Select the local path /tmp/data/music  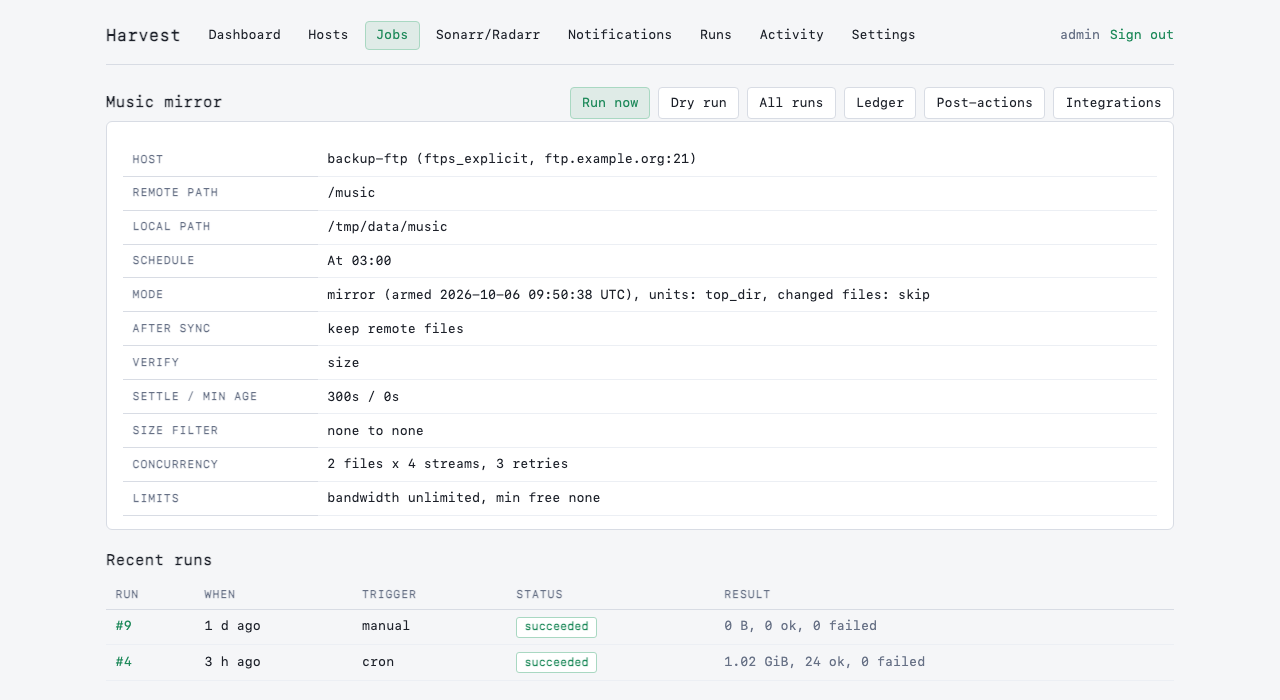pos(387,227)
